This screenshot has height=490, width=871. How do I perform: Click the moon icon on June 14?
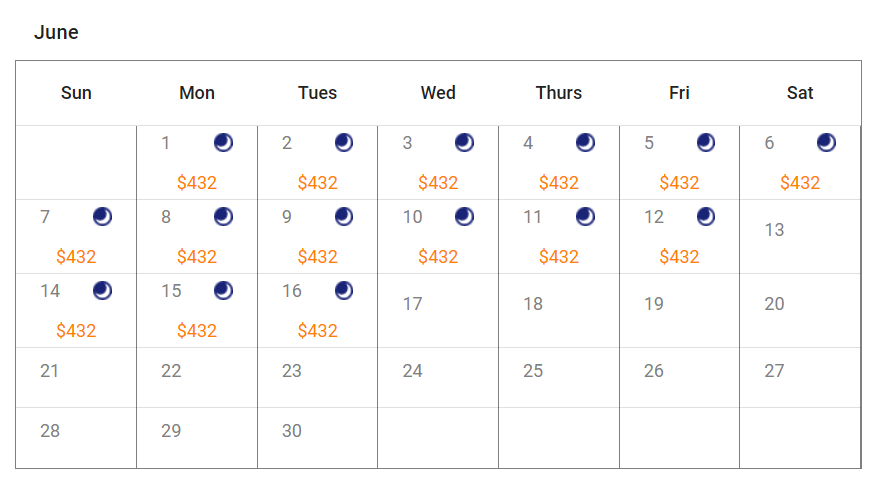[102, 291]
